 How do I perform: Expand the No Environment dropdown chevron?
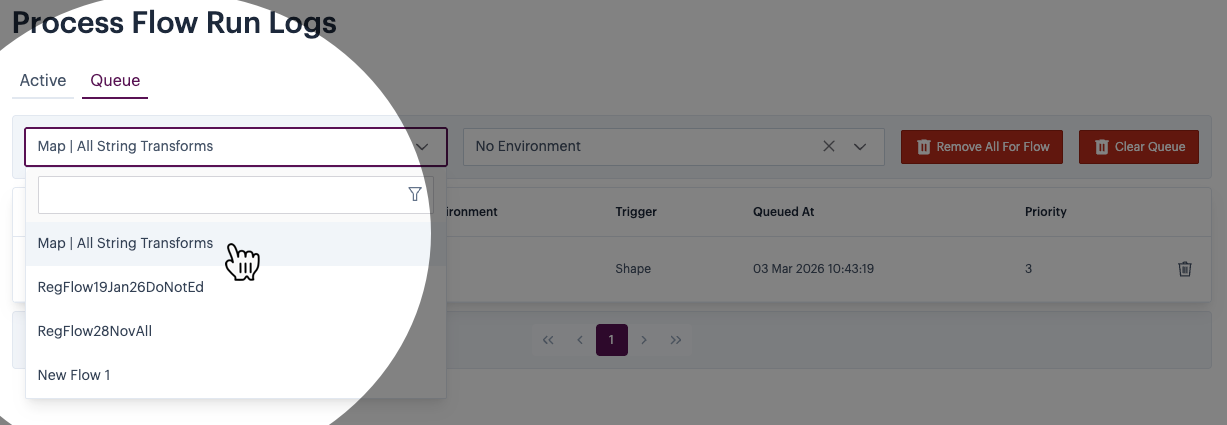[x=860, y=146]
